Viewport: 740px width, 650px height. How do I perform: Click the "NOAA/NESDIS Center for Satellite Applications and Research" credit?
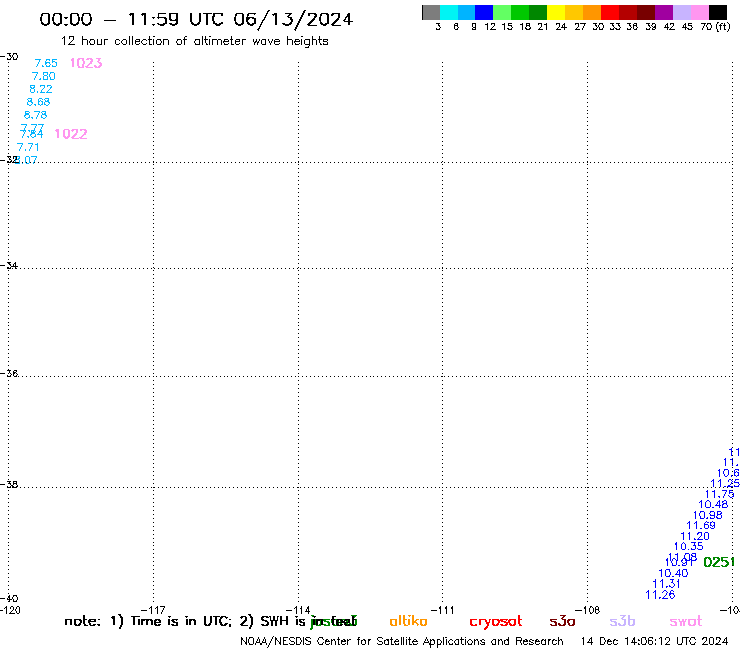(402, 642)
